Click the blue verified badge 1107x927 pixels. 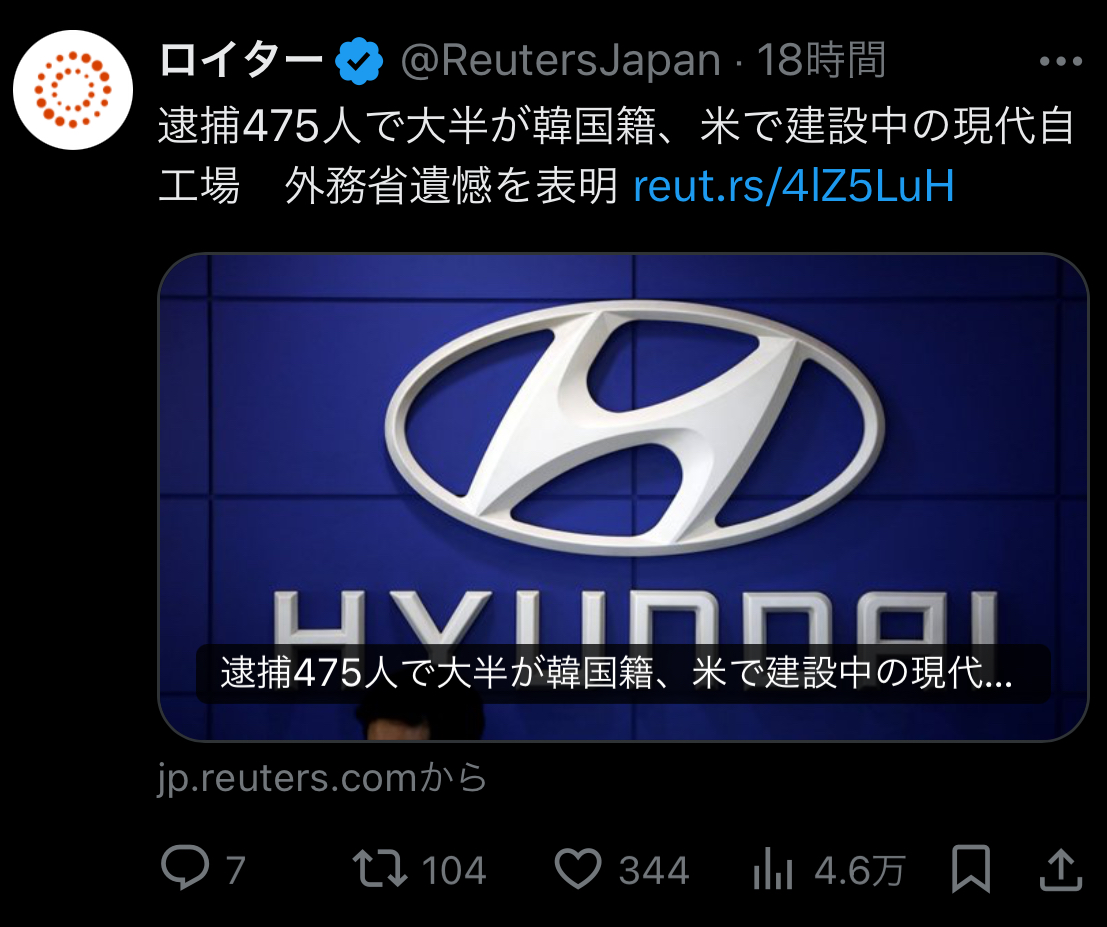point(359,61)
